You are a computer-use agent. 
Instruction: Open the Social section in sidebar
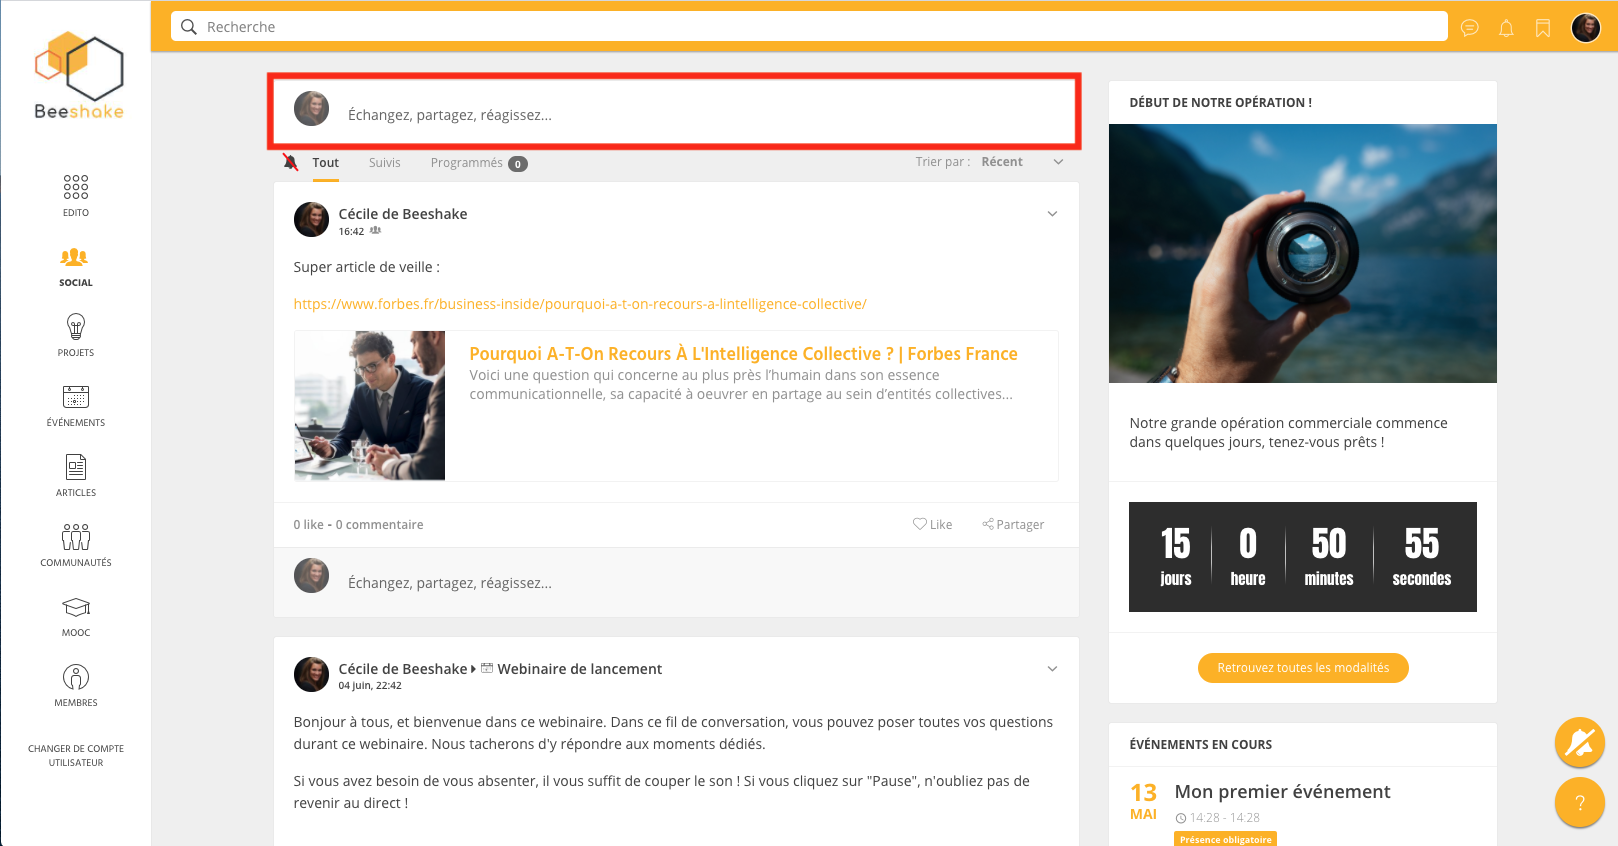76,267
